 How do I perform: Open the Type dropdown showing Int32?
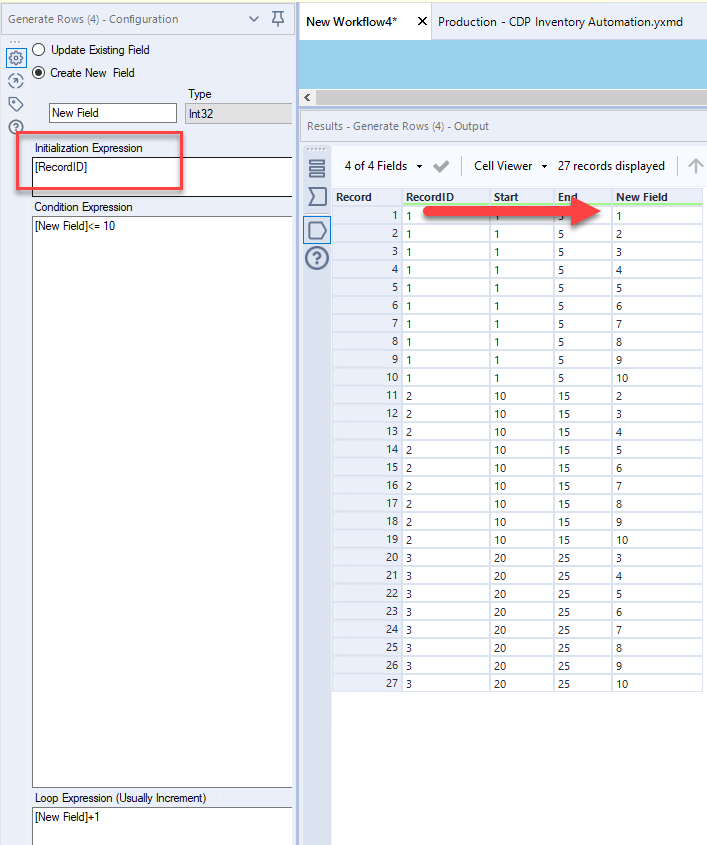[x=239, y=114]
